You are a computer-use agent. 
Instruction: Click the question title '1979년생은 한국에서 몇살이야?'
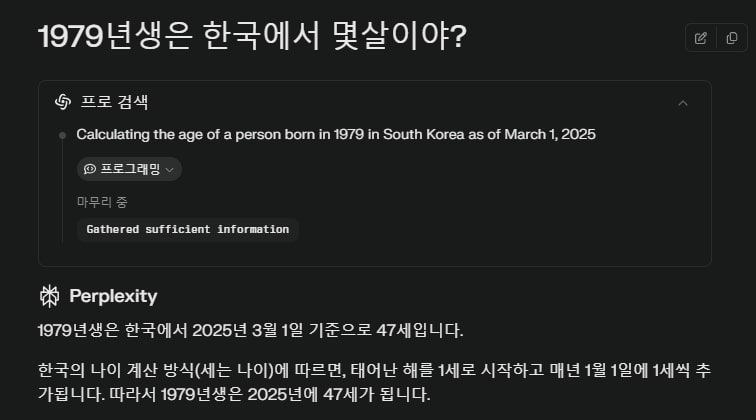[x=252, y=38]
